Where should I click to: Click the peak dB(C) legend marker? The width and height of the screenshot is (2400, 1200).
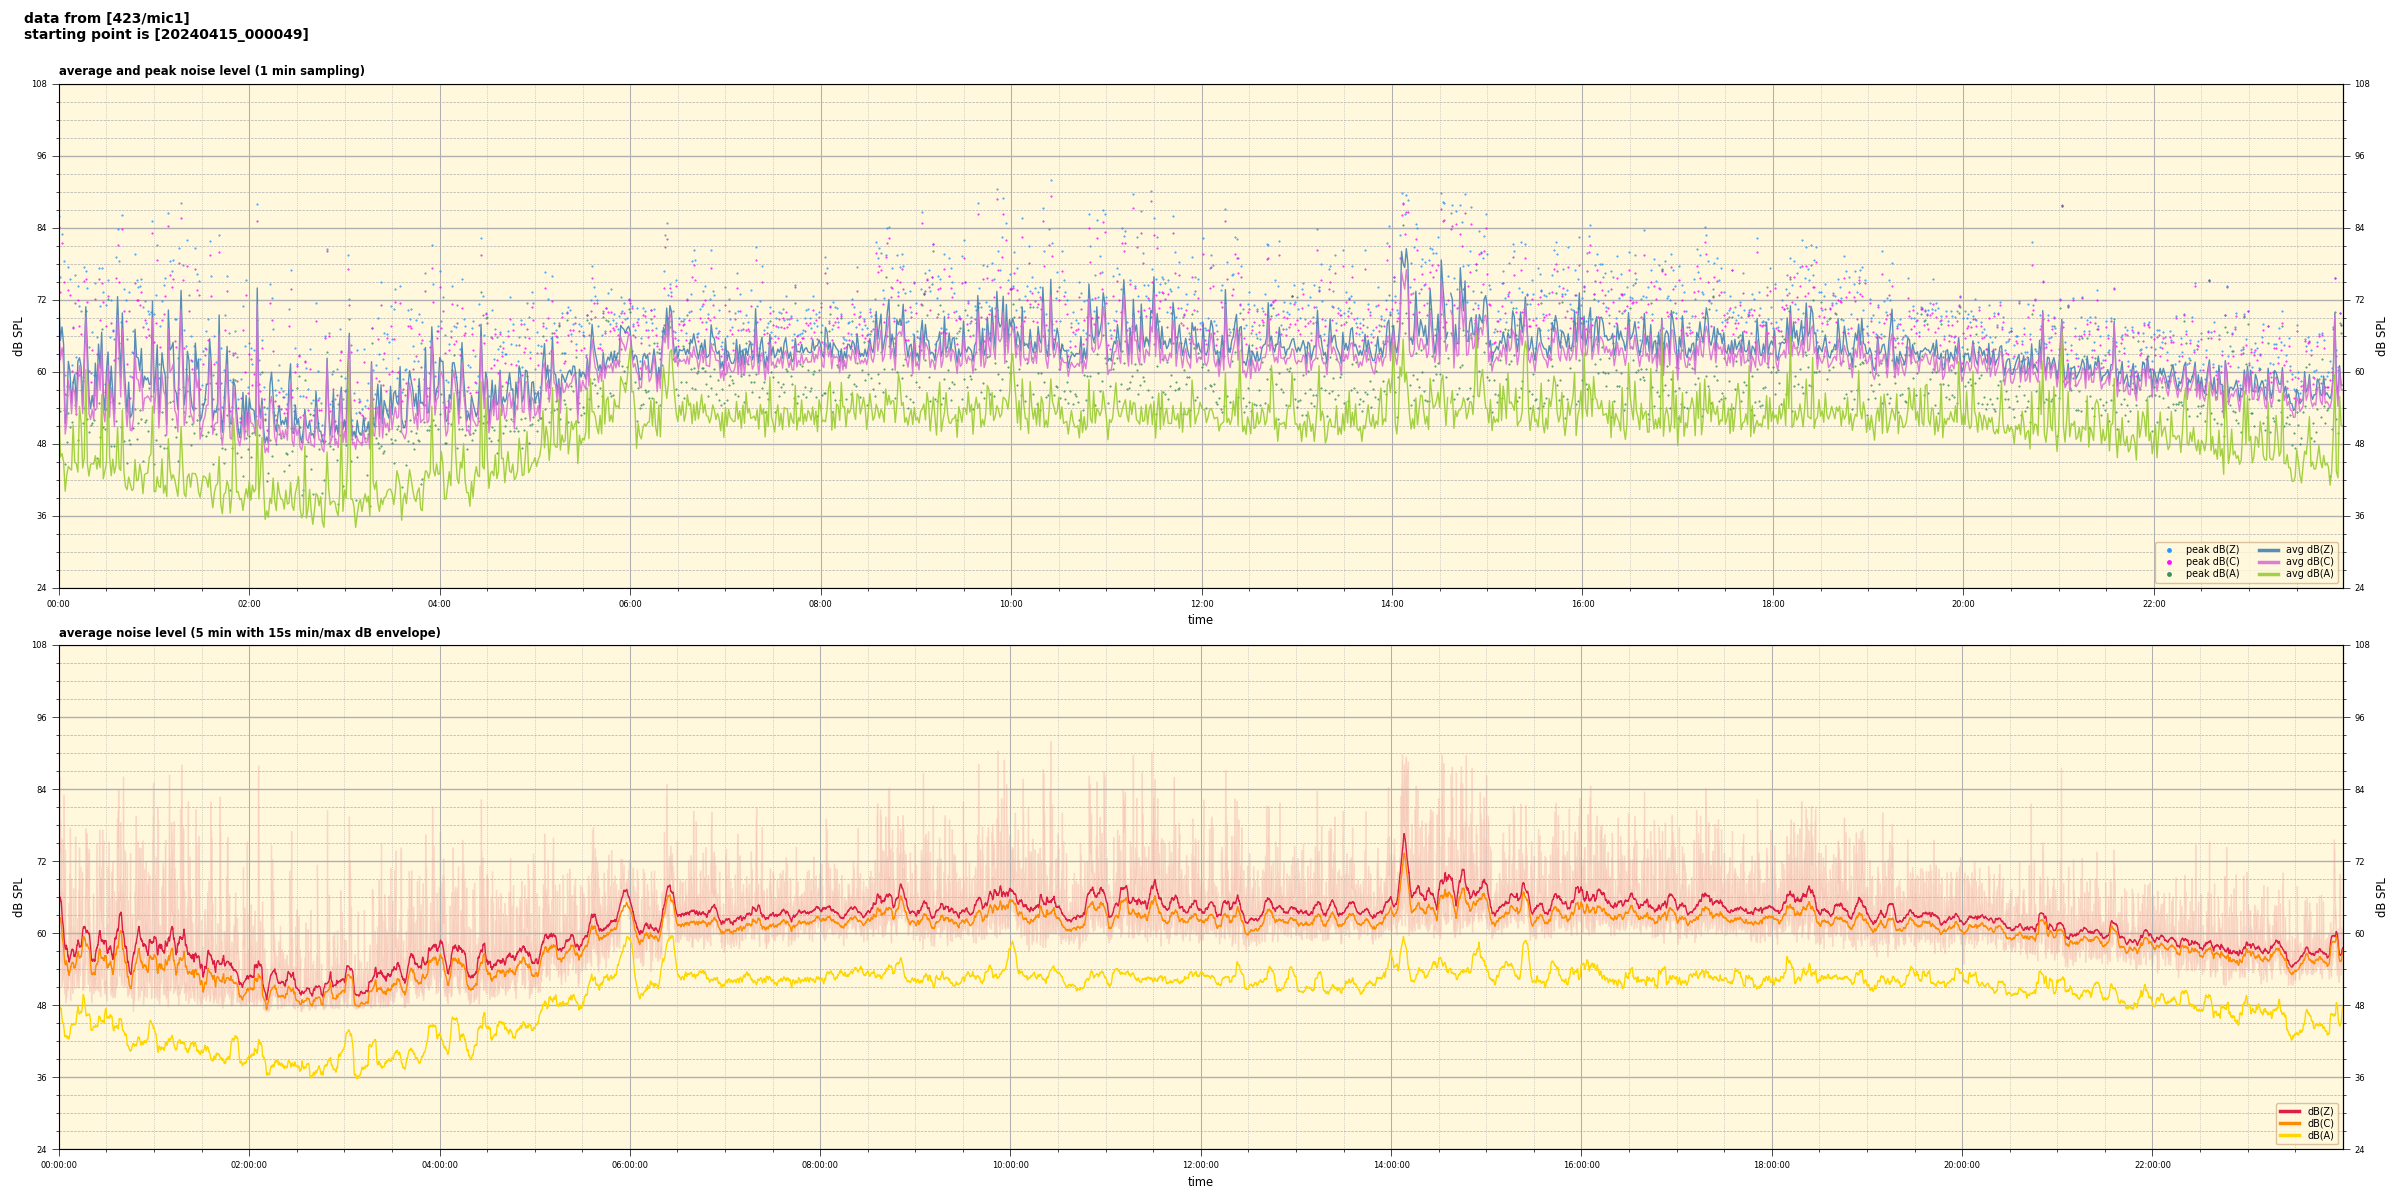pos(2169,562)
